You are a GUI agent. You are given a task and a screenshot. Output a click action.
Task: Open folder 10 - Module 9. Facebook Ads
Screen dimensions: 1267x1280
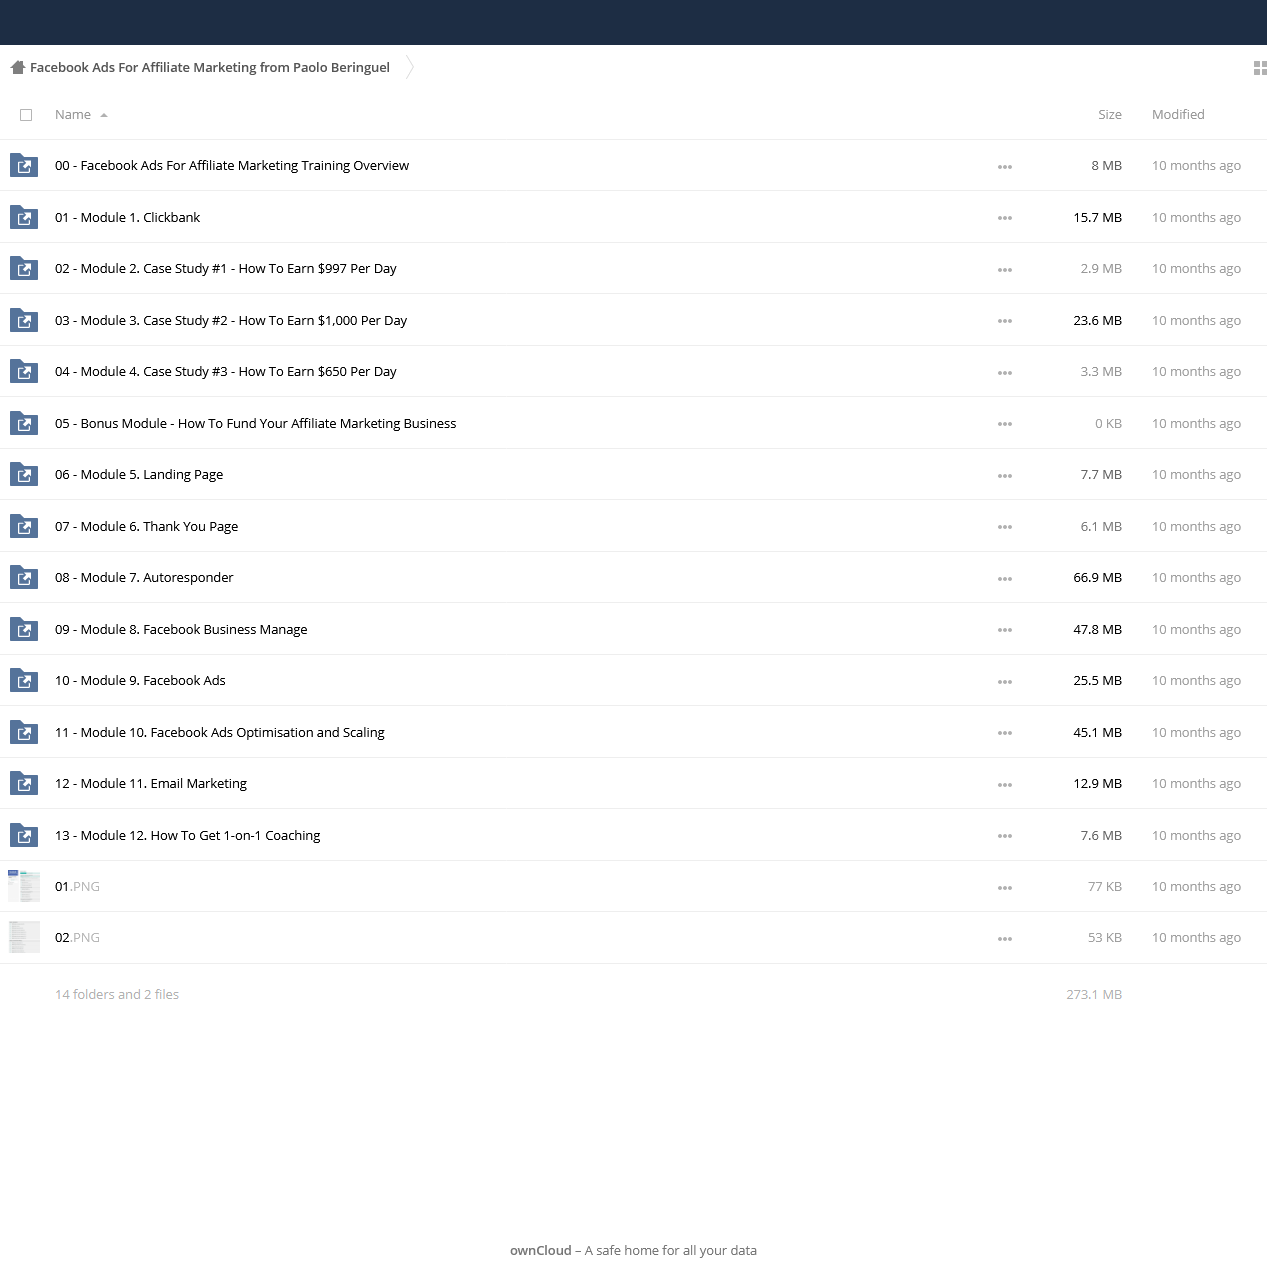click(x=140, y=681)
